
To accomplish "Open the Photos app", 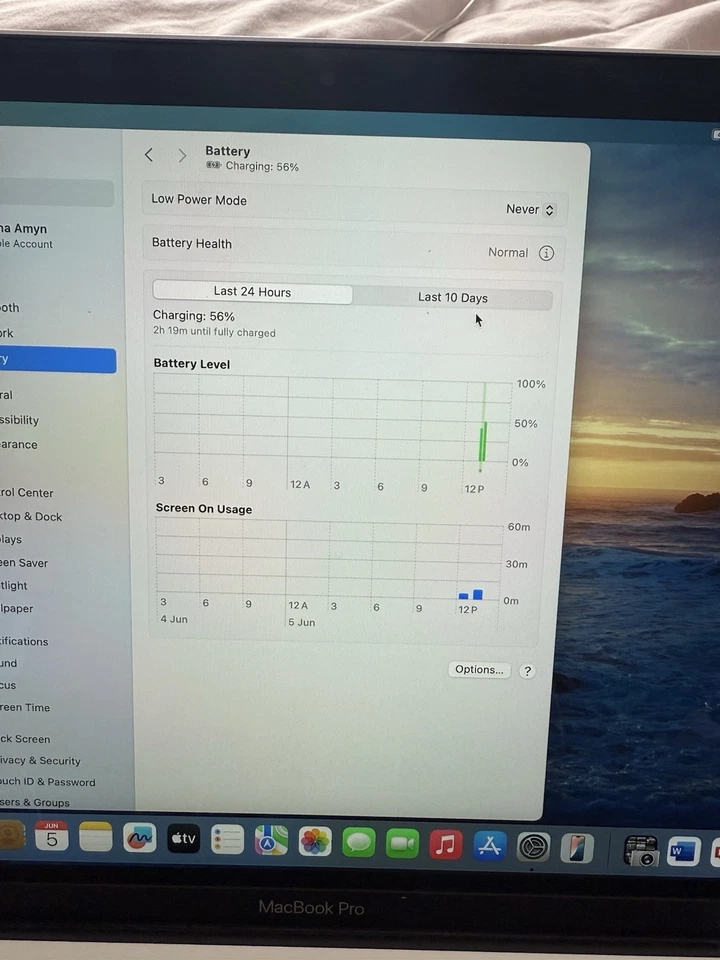I will point(315,841).
